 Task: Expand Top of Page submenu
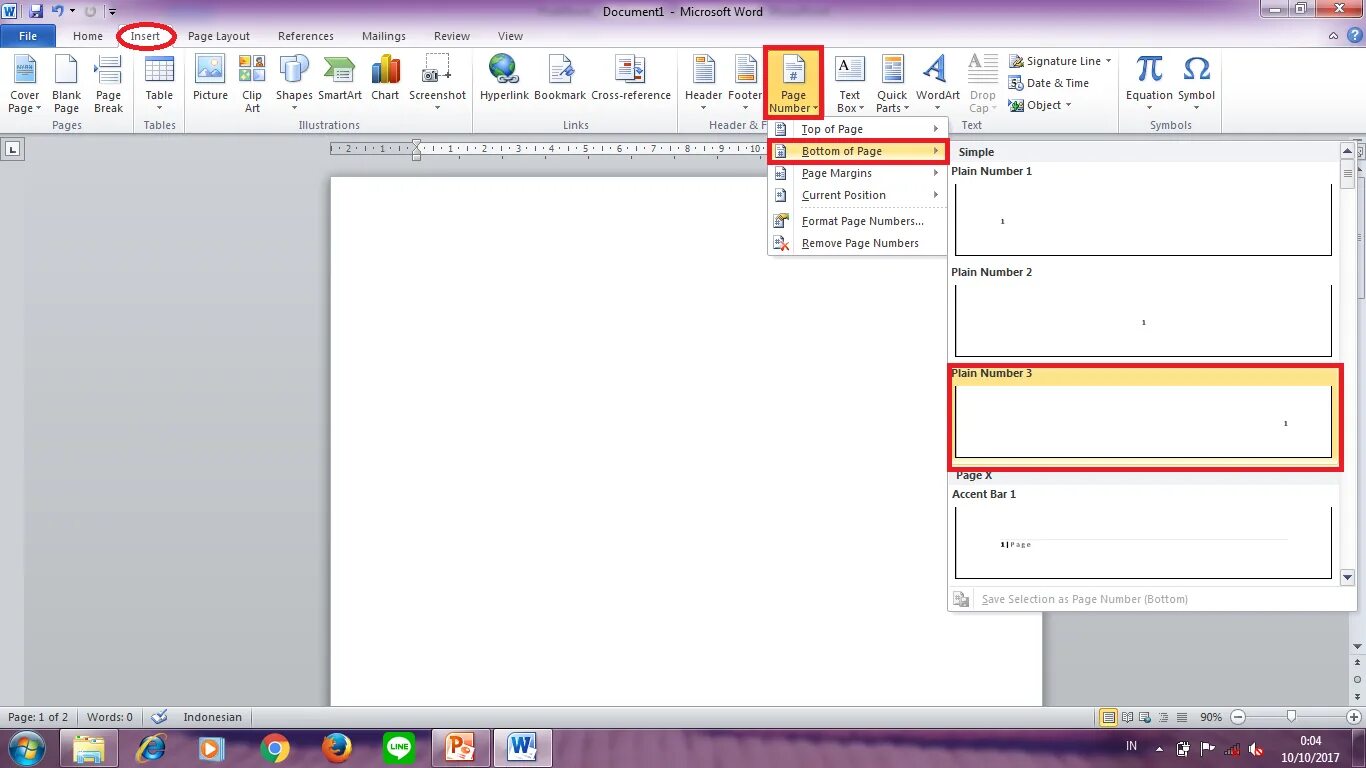click(857, 129)
